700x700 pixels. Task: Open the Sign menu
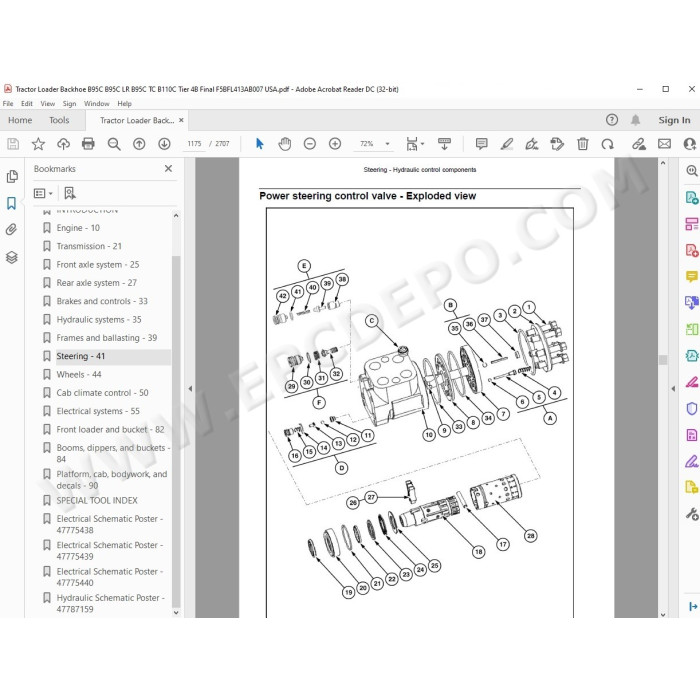(69, 104)
